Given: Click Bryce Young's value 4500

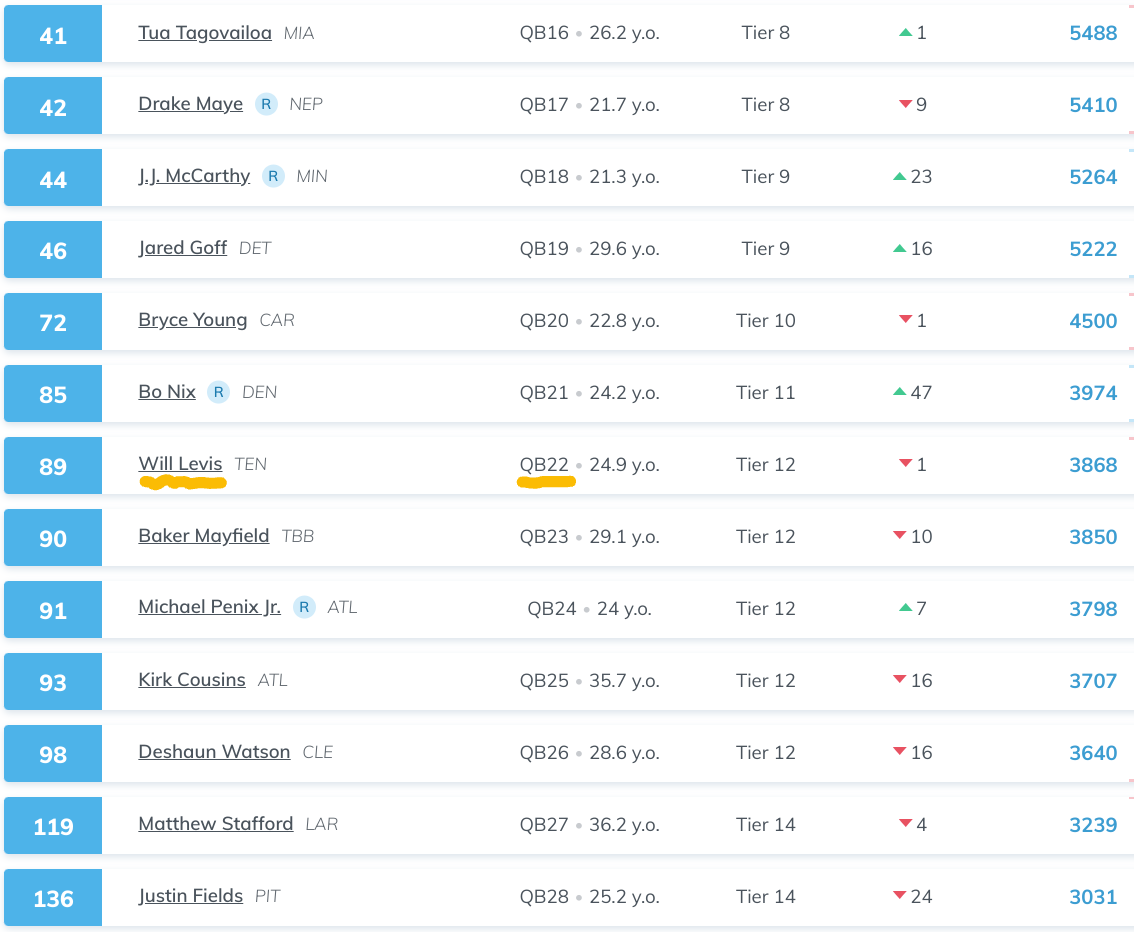Looking at the screenshot, I should [x=1093, y=321].
